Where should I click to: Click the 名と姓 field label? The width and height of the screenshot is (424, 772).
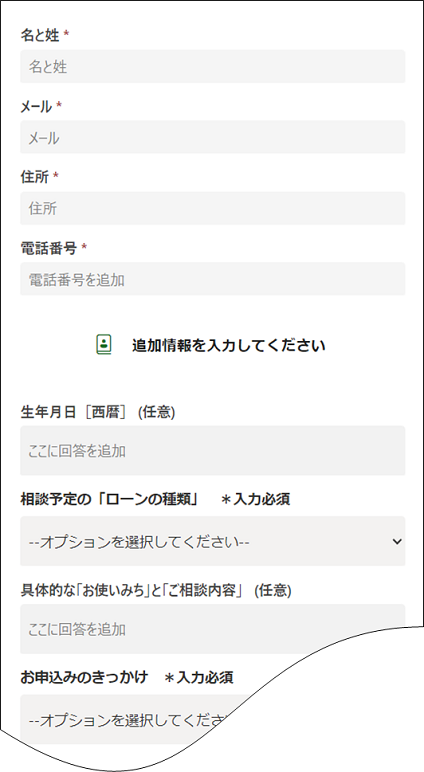40,35
